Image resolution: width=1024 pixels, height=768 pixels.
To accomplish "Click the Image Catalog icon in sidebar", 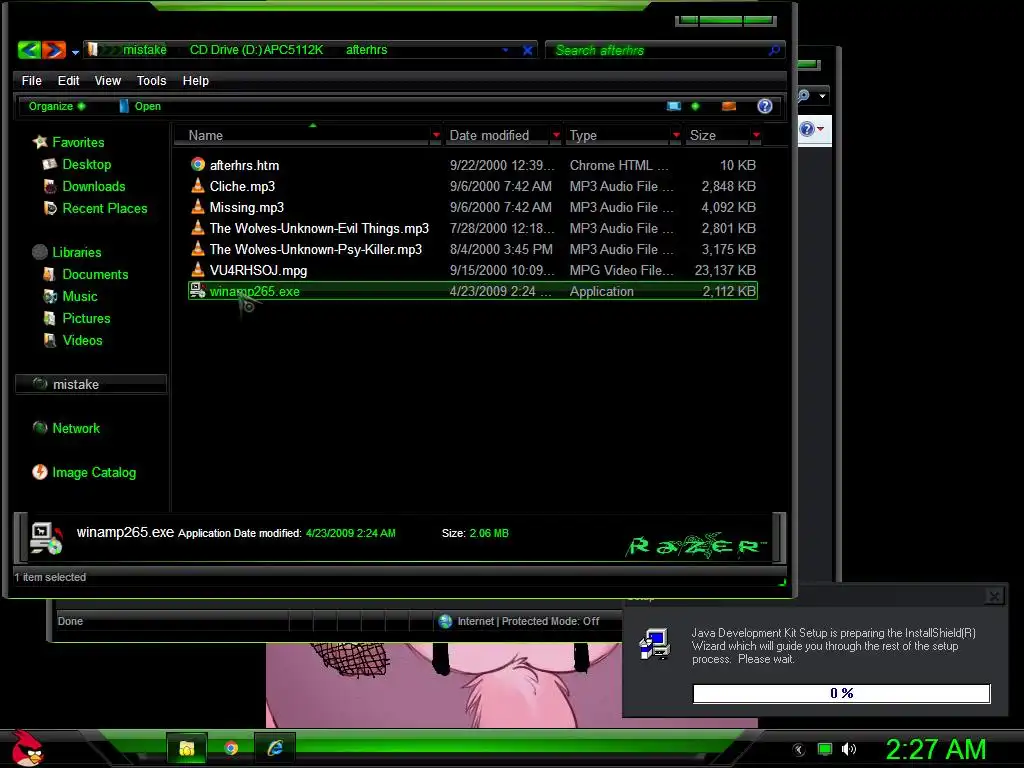I will tap(40, 472).
